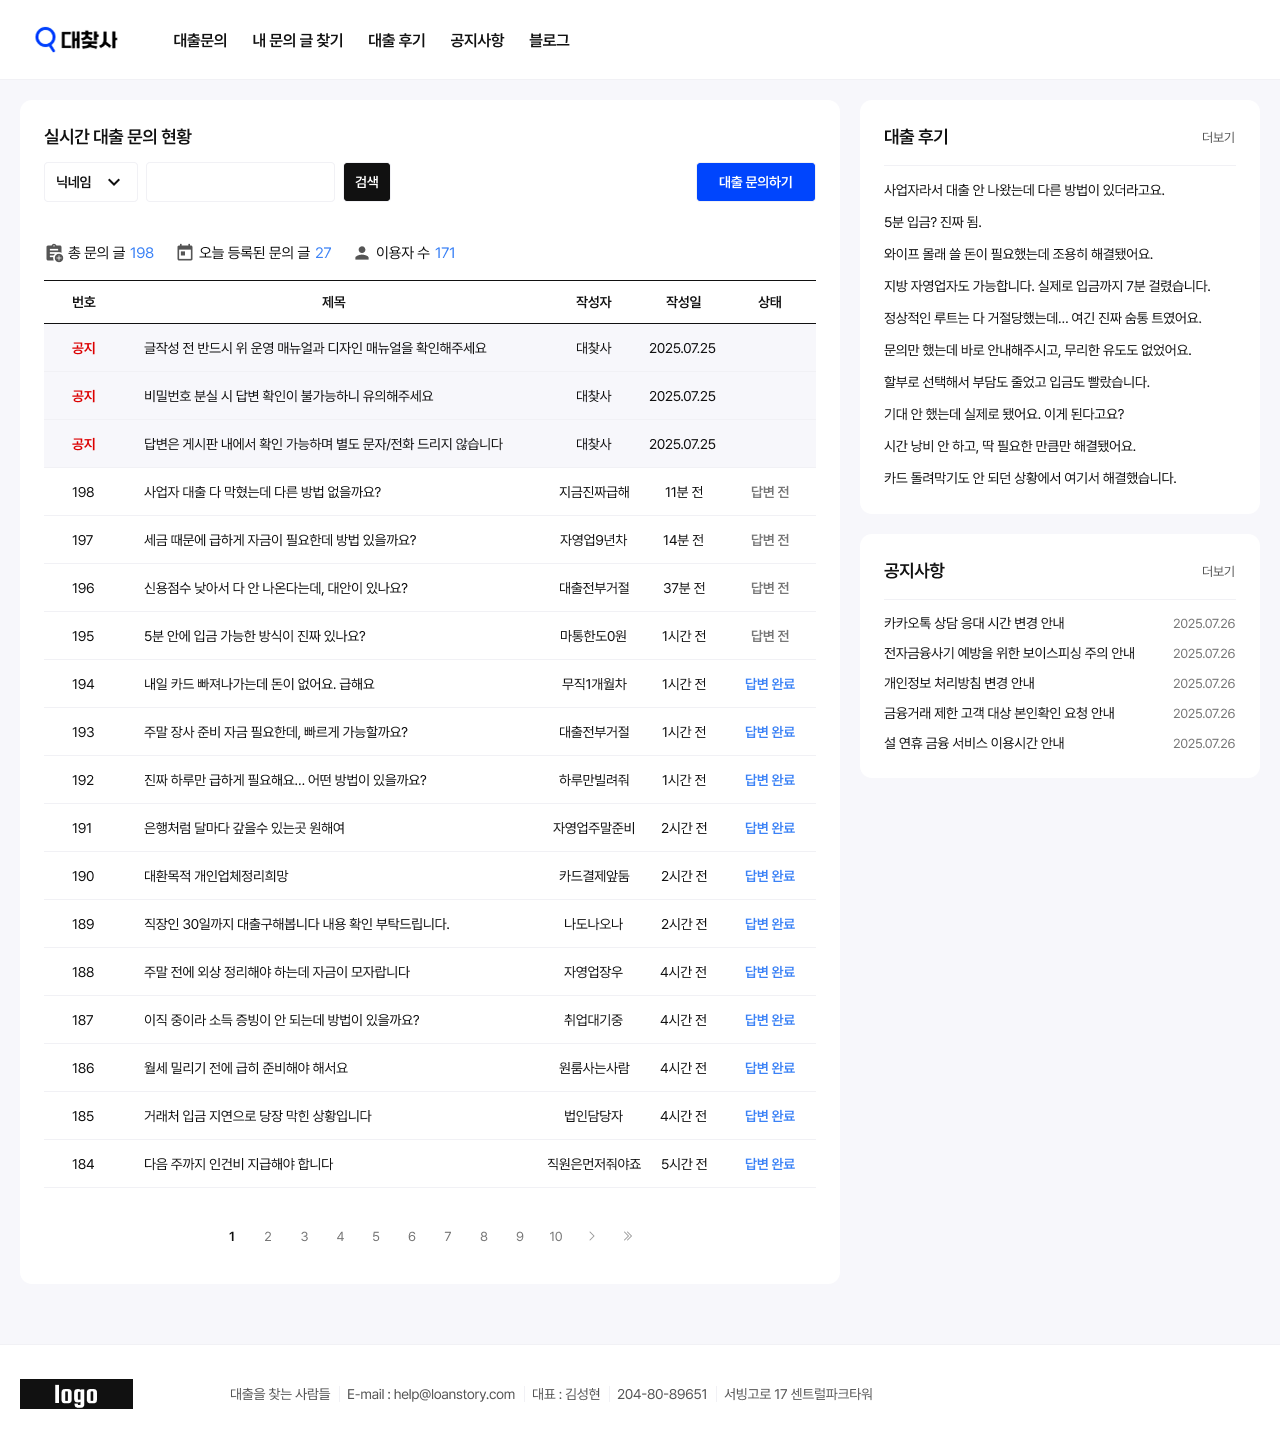Open the 닉네임 search type dropdown
This screenshot has height=1444, width=1280.
90,182
